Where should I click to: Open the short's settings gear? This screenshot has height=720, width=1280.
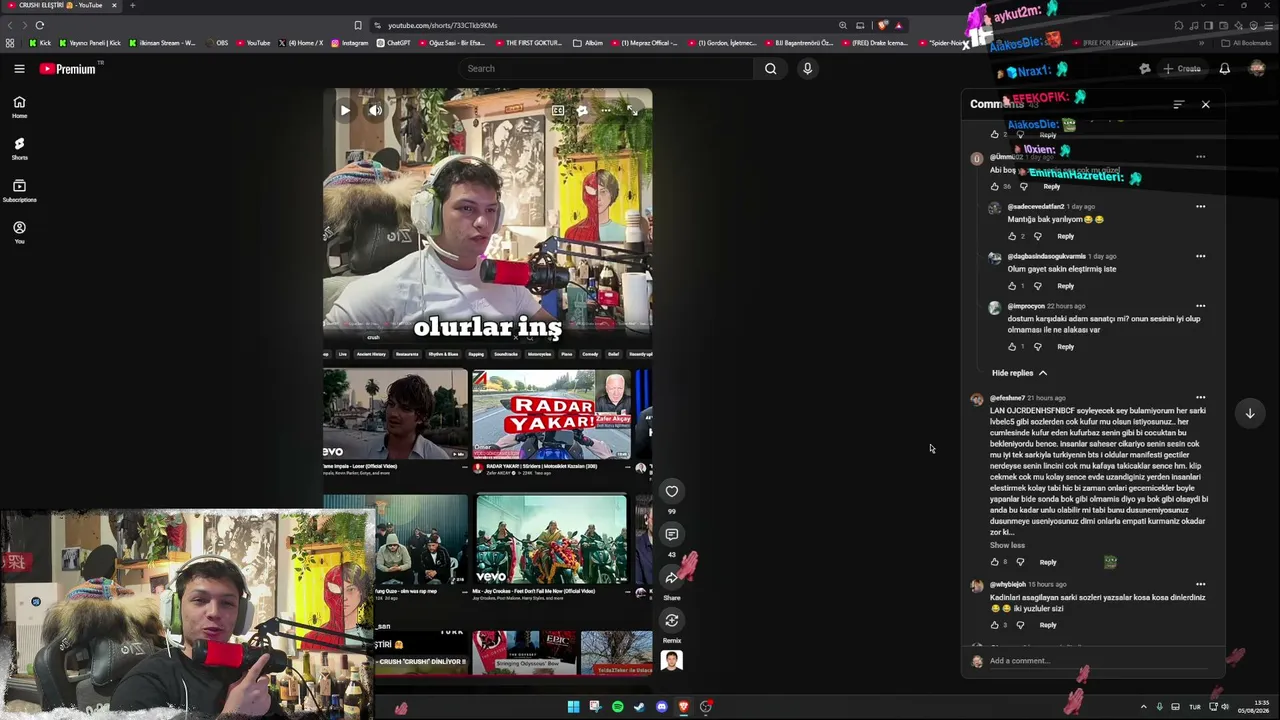click(x=582, y=111)
